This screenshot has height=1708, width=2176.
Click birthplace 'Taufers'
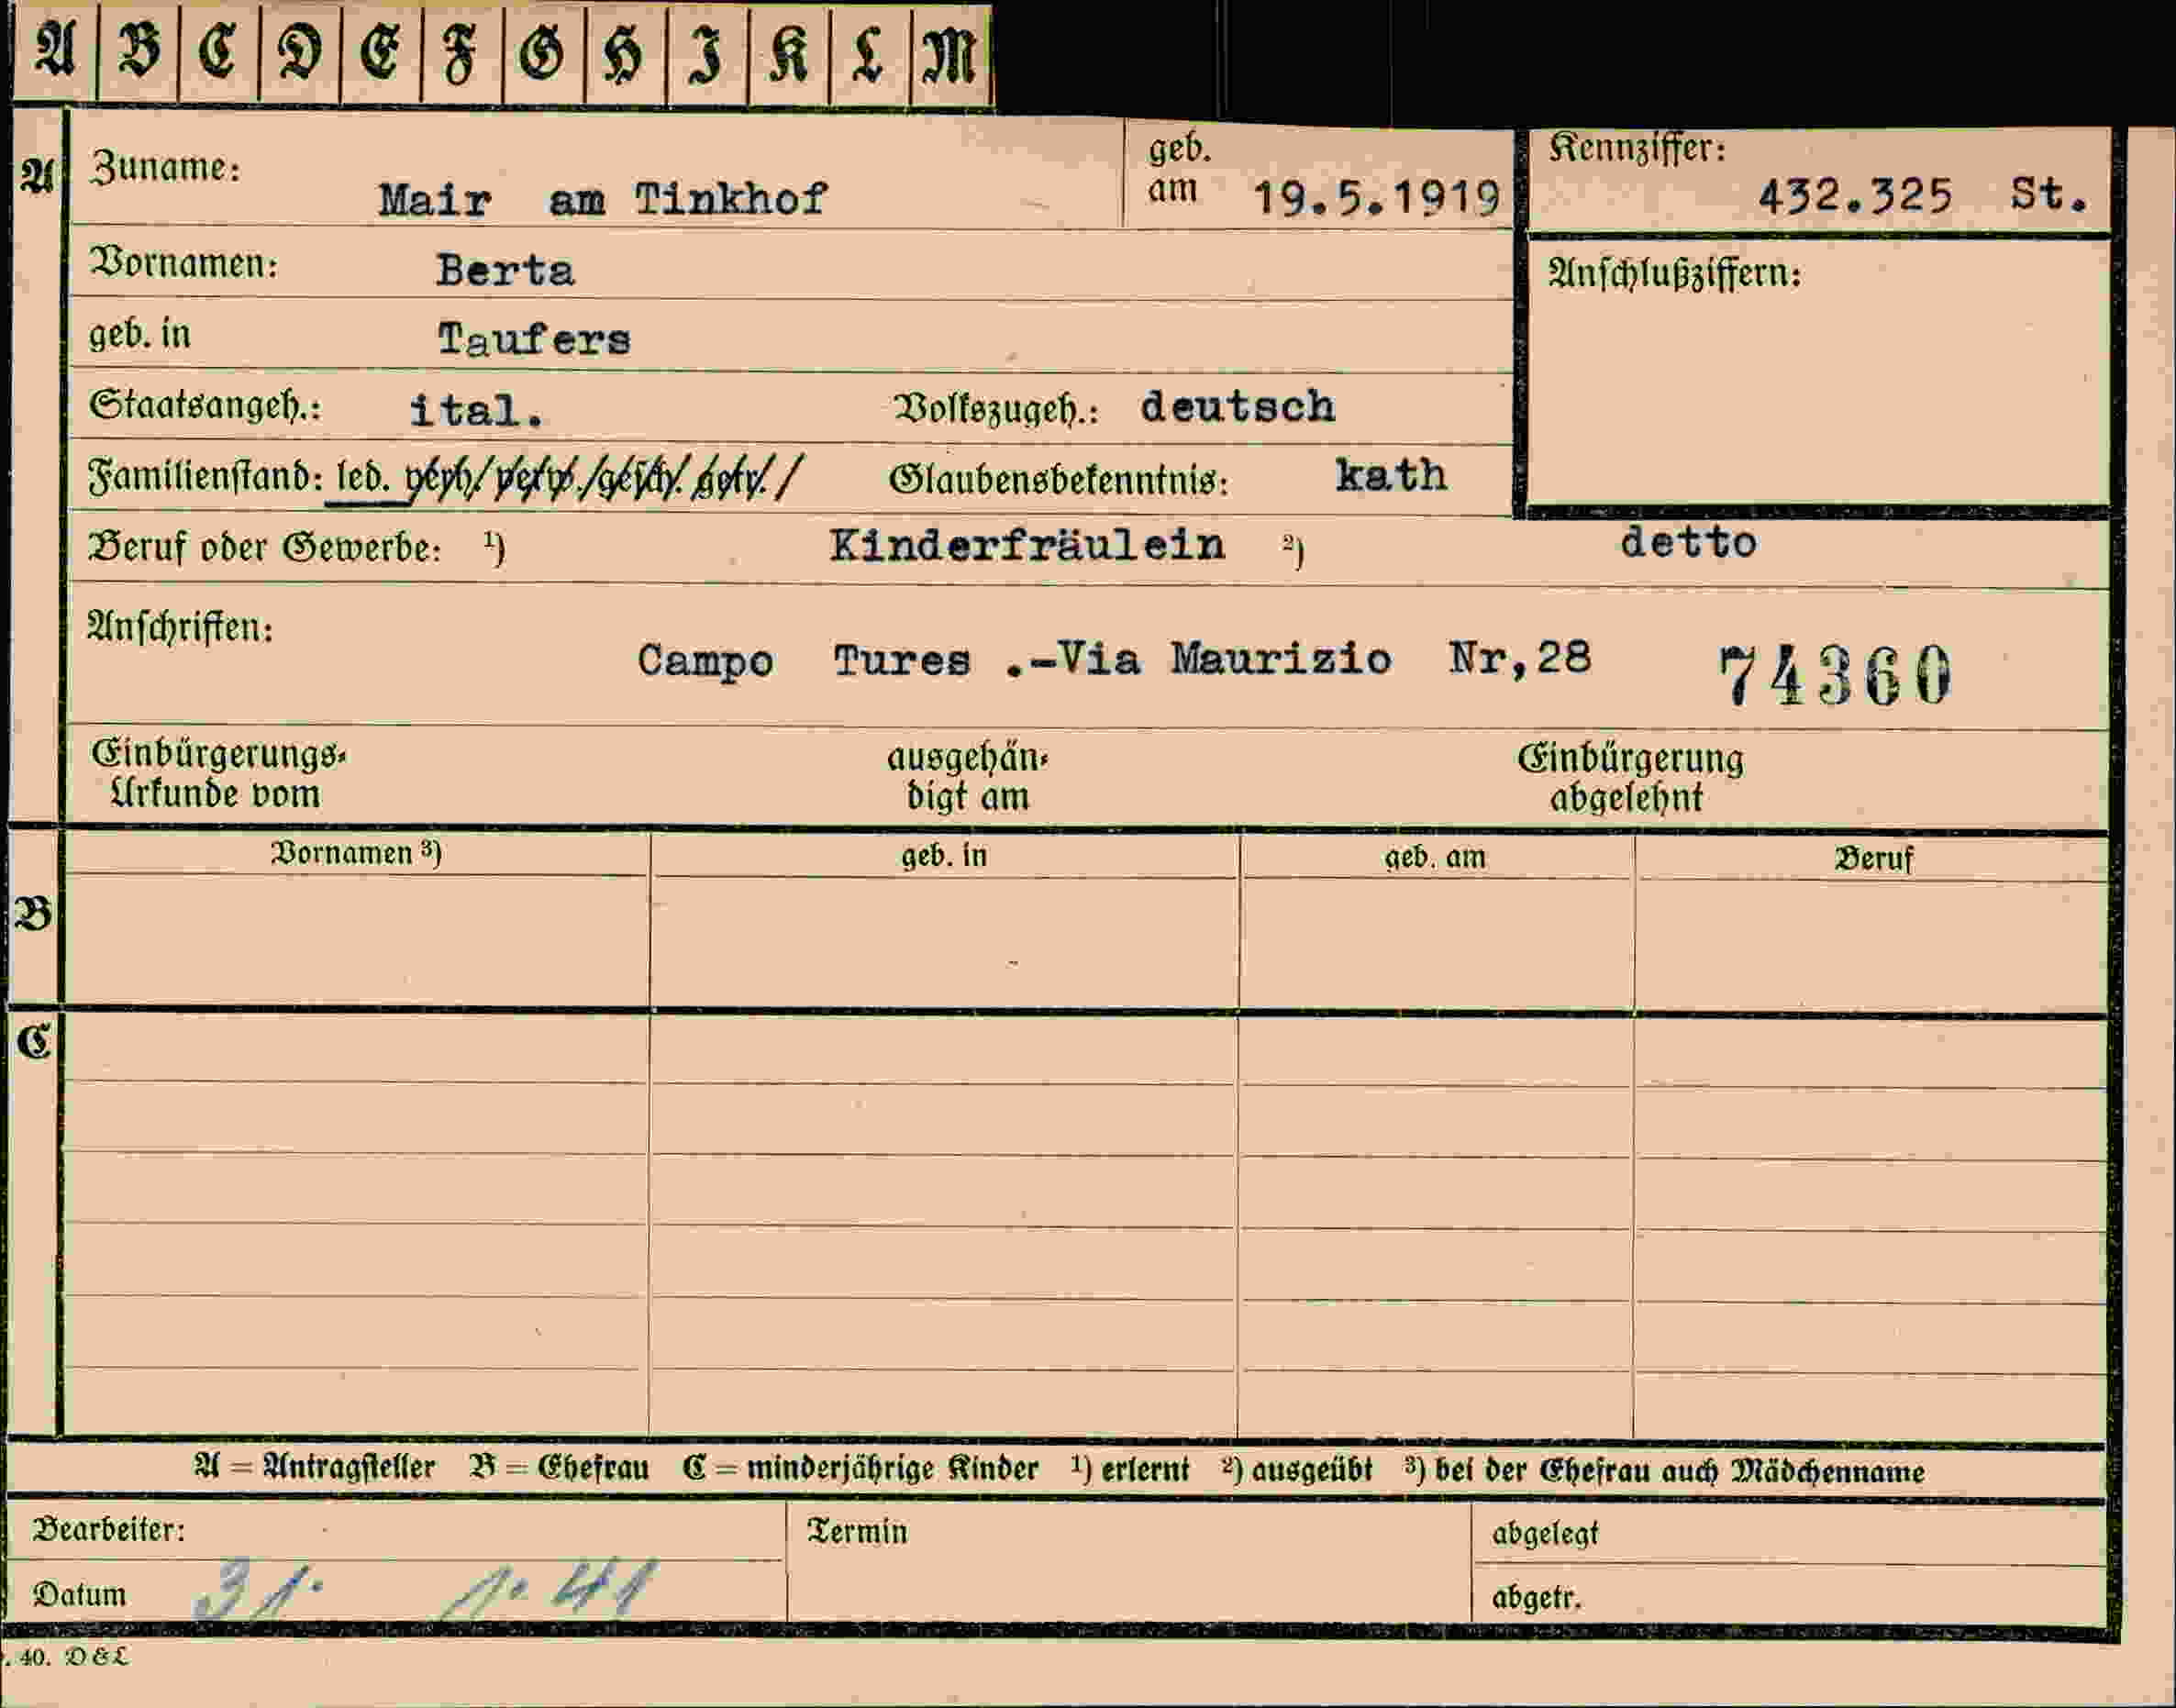point(534,340)
